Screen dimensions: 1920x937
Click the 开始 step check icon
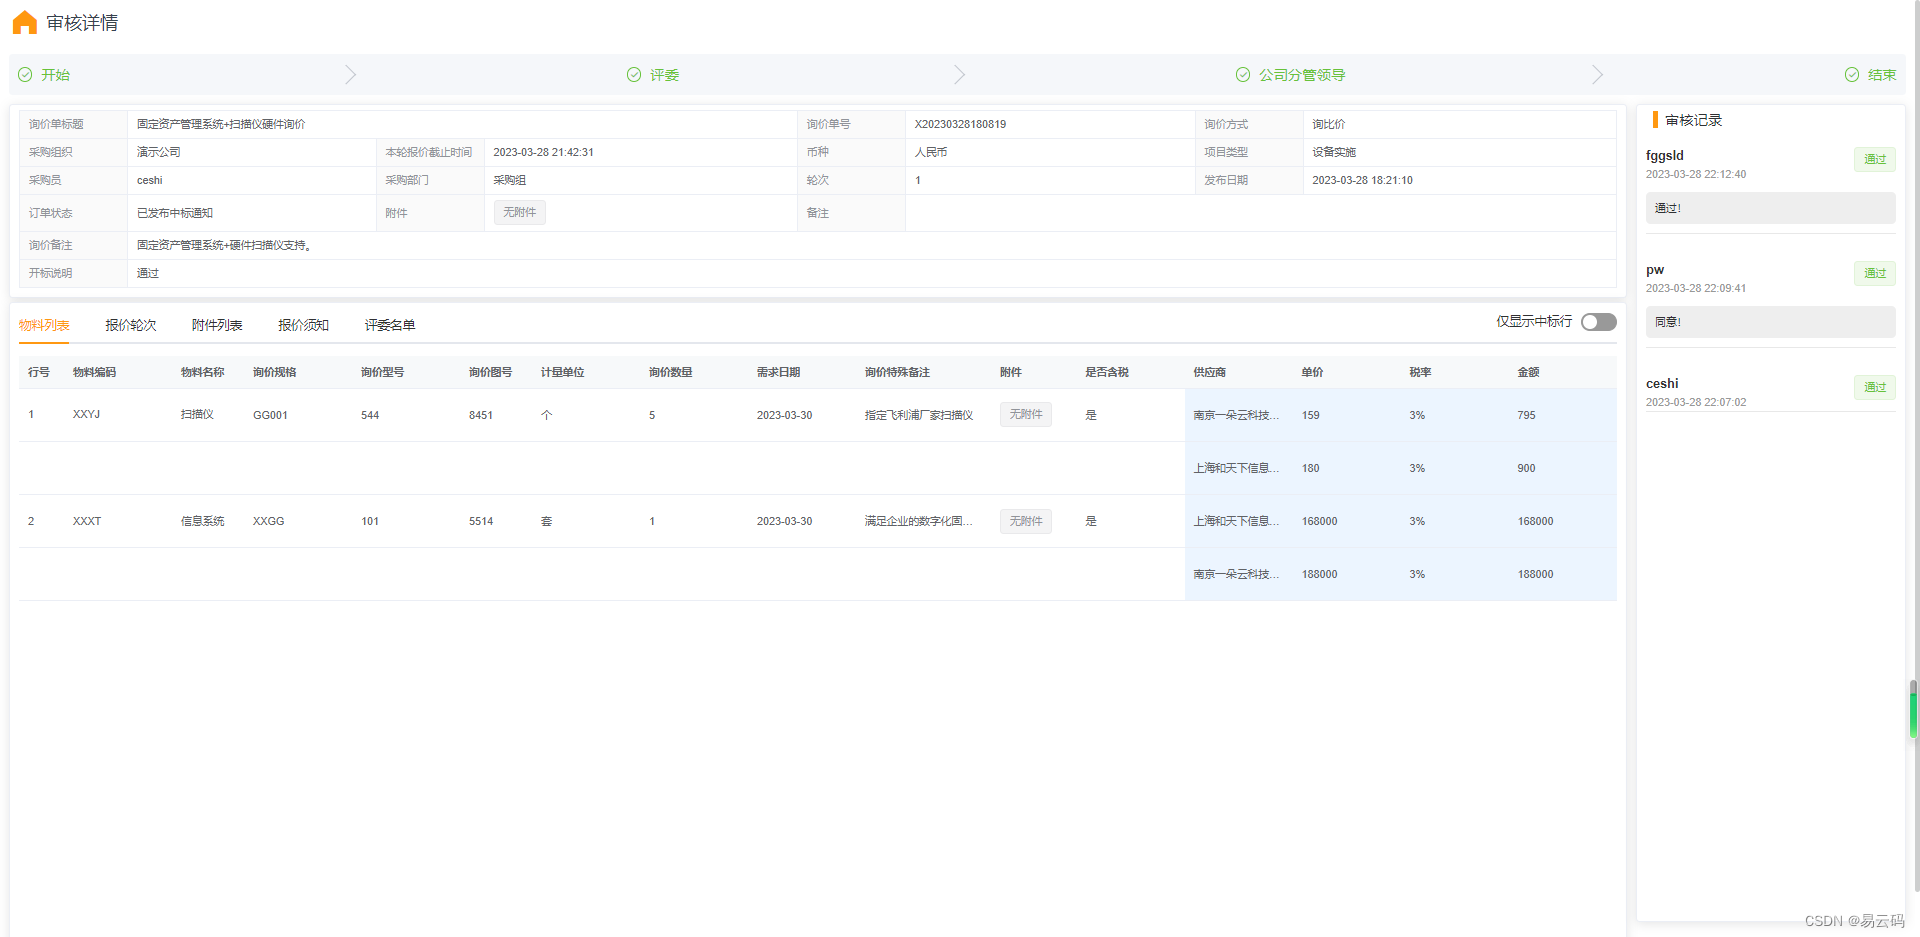point(25,75)
